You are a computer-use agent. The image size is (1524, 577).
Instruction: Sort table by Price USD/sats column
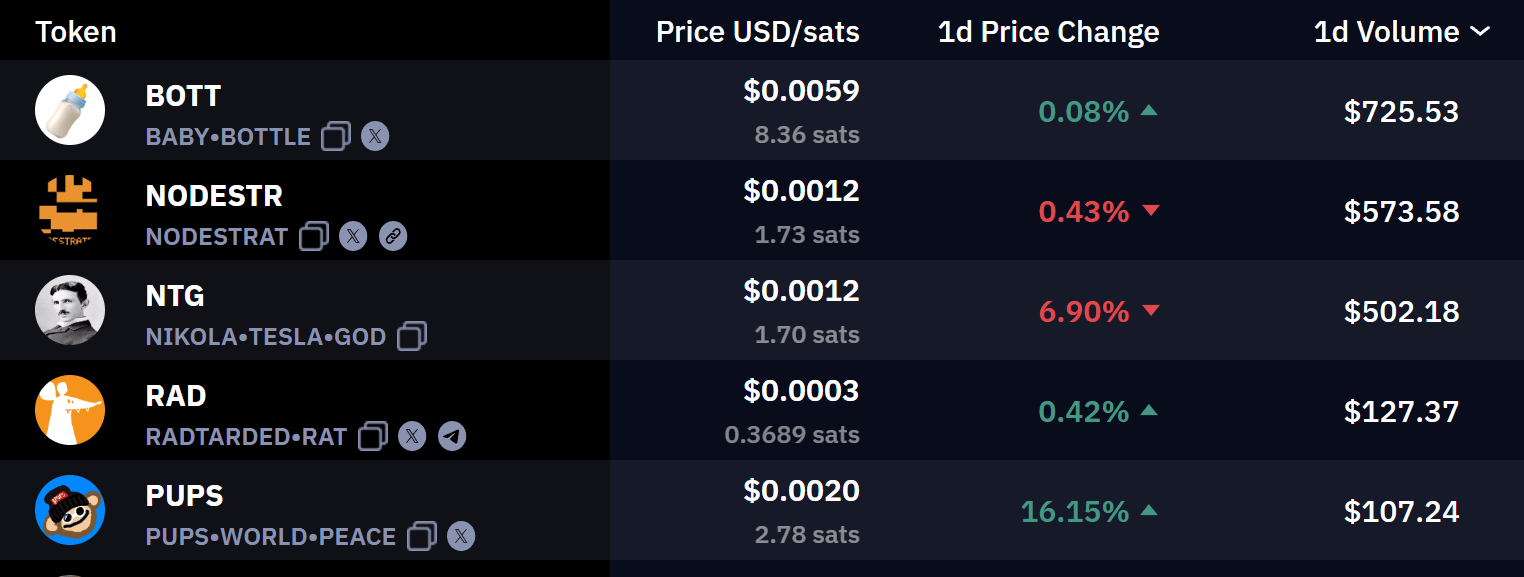757,32
